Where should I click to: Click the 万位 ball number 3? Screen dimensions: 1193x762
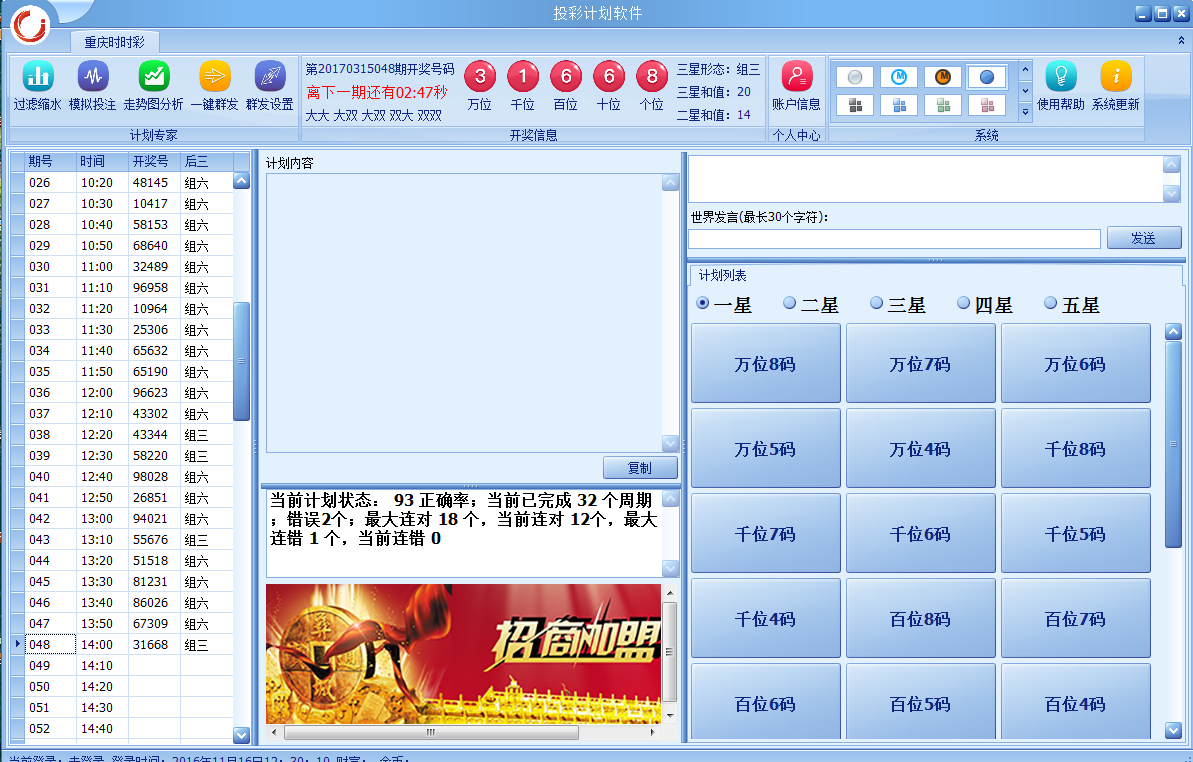tap(480, 76)
